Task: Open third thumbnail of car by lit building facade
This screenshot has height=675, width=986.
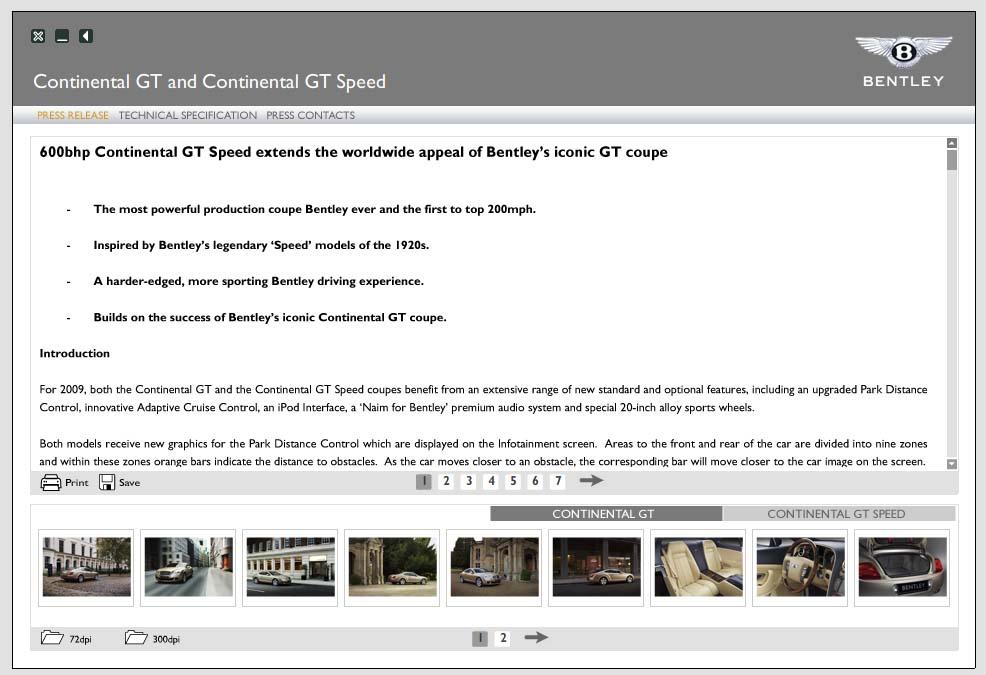Action: pos(290,567)
